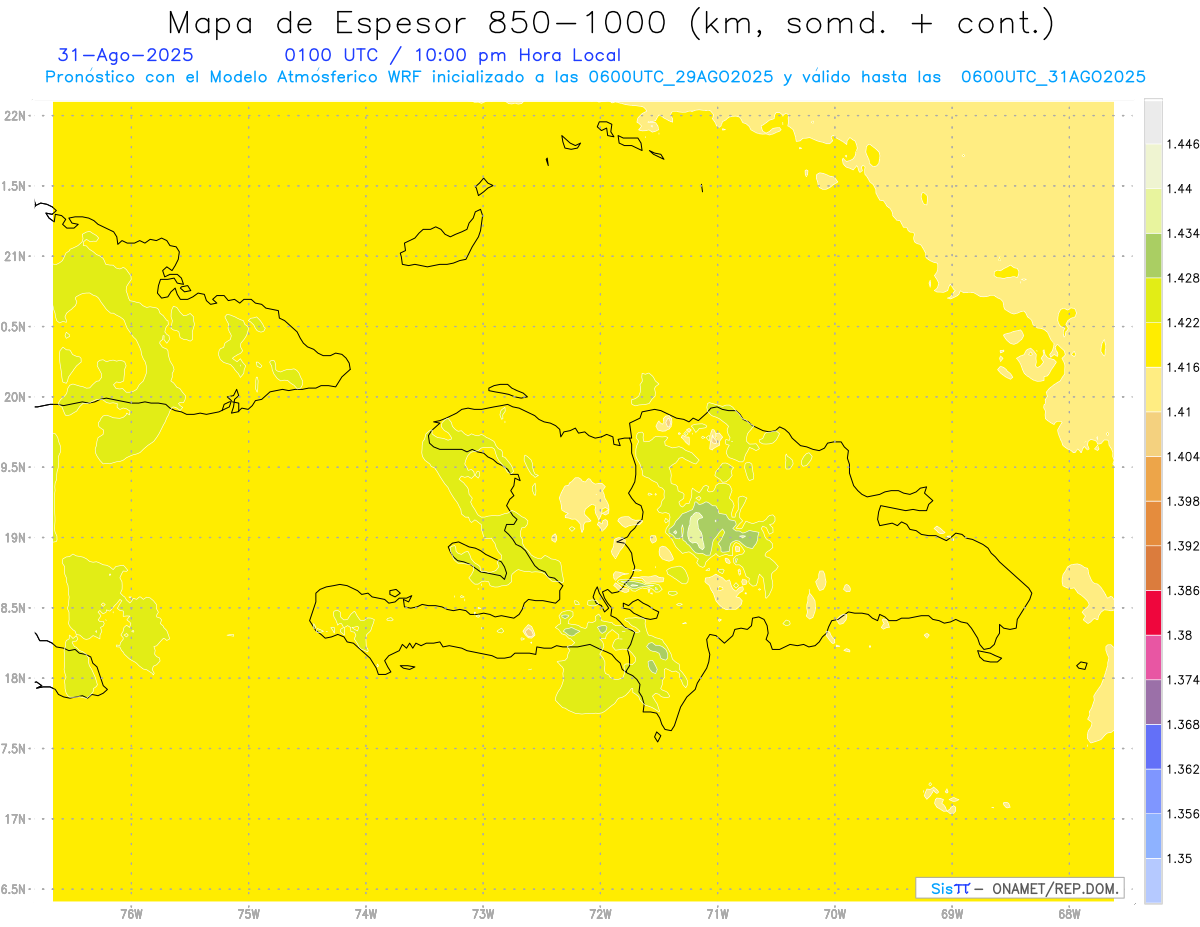The image size is (1200, 927).
Task: Click the light blue legend swatch between 1.35 and 1.356
Action: (x=1153, y=836)
